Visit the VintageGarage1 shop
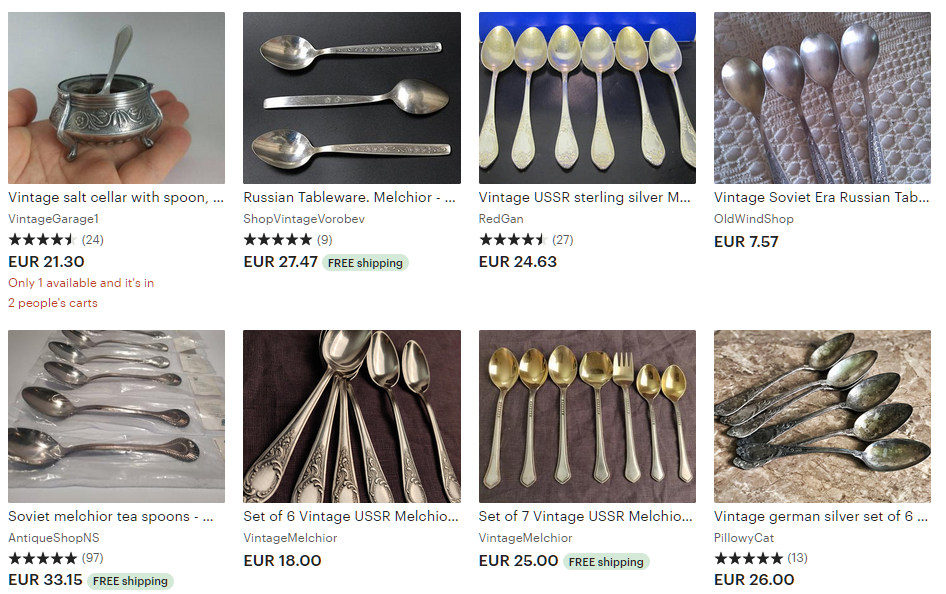Viewport: 946px width, 594px height. [x=53, y=219]
